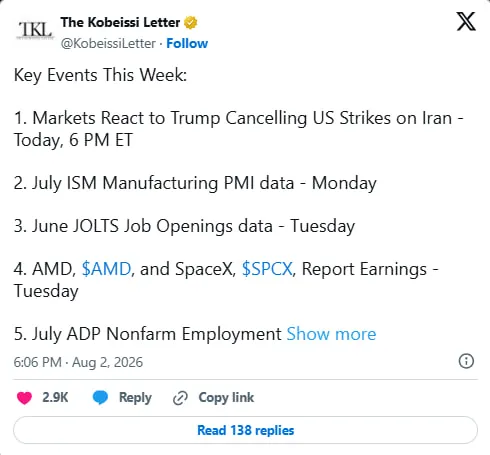The width and height of the screenshot is (490, 455).
Task: Click the 2.9K likes count
Action: pyautogui.click(x=55, y=397)
